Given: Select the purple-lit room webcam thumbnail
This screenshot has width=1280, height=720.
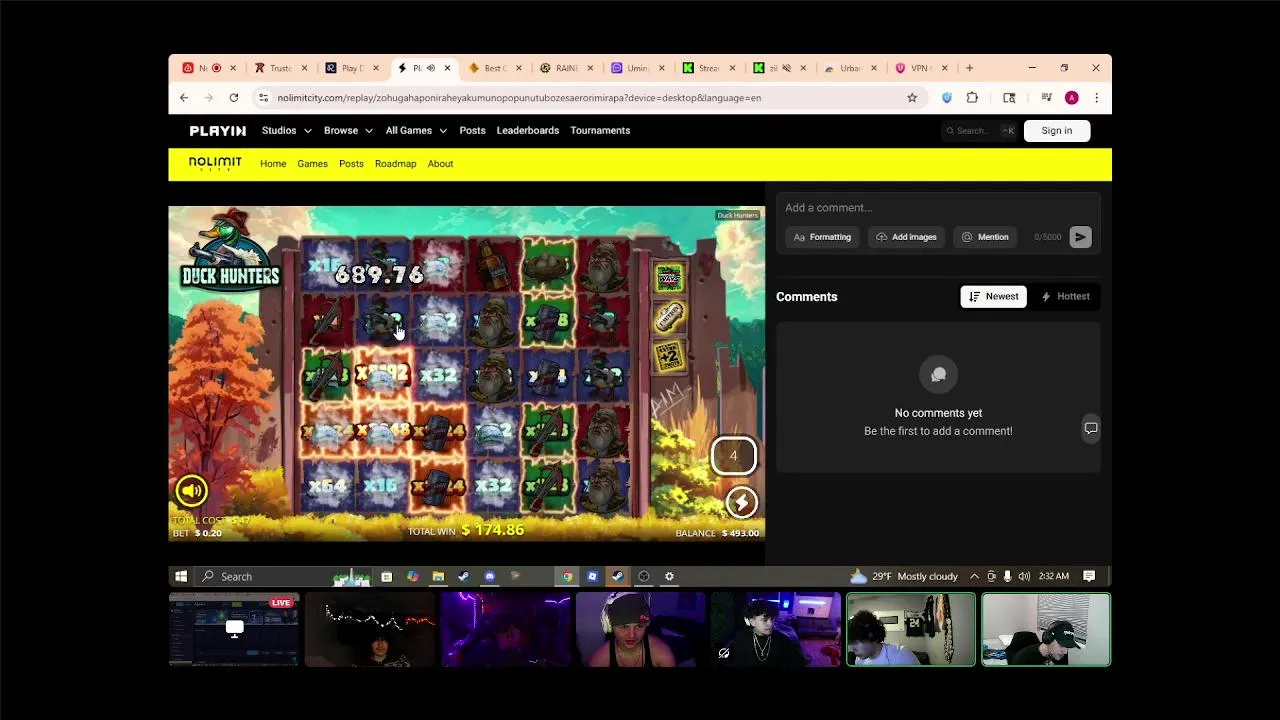Looking at the screenshot, I should coord(505,629).
